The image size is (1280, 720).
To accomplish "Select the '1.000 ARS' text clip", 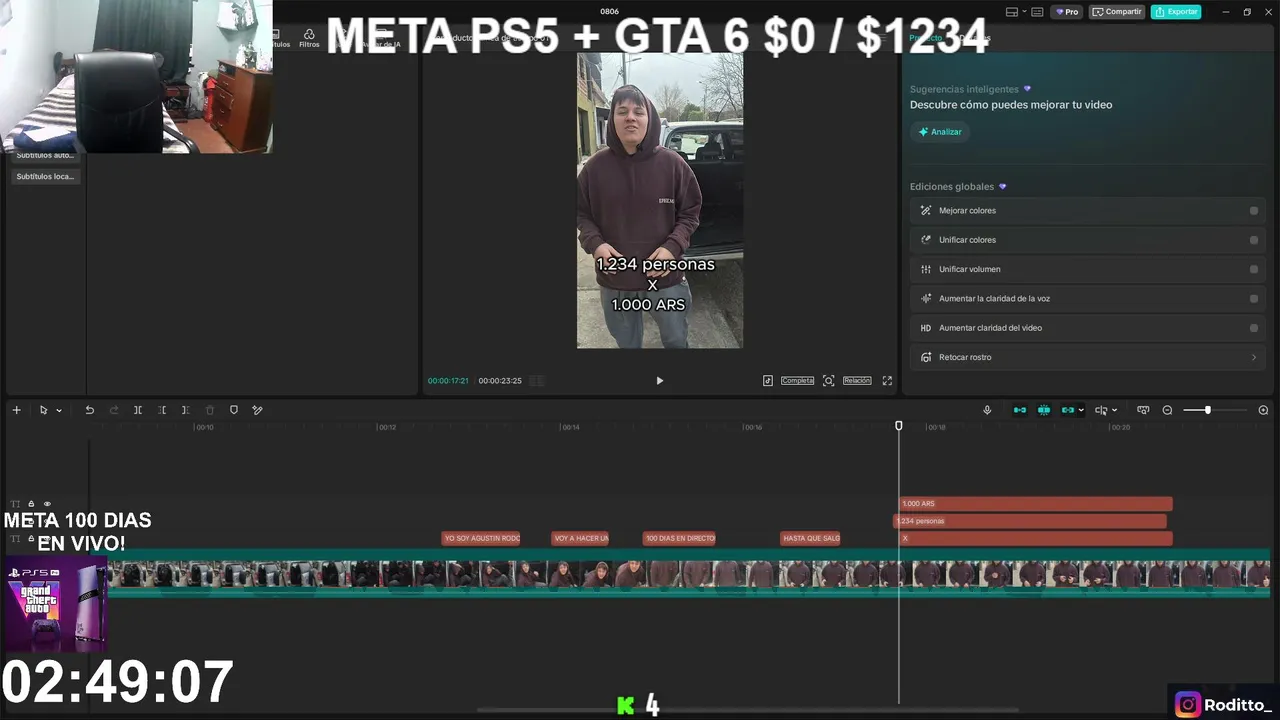I will (x=1035, y=504).
